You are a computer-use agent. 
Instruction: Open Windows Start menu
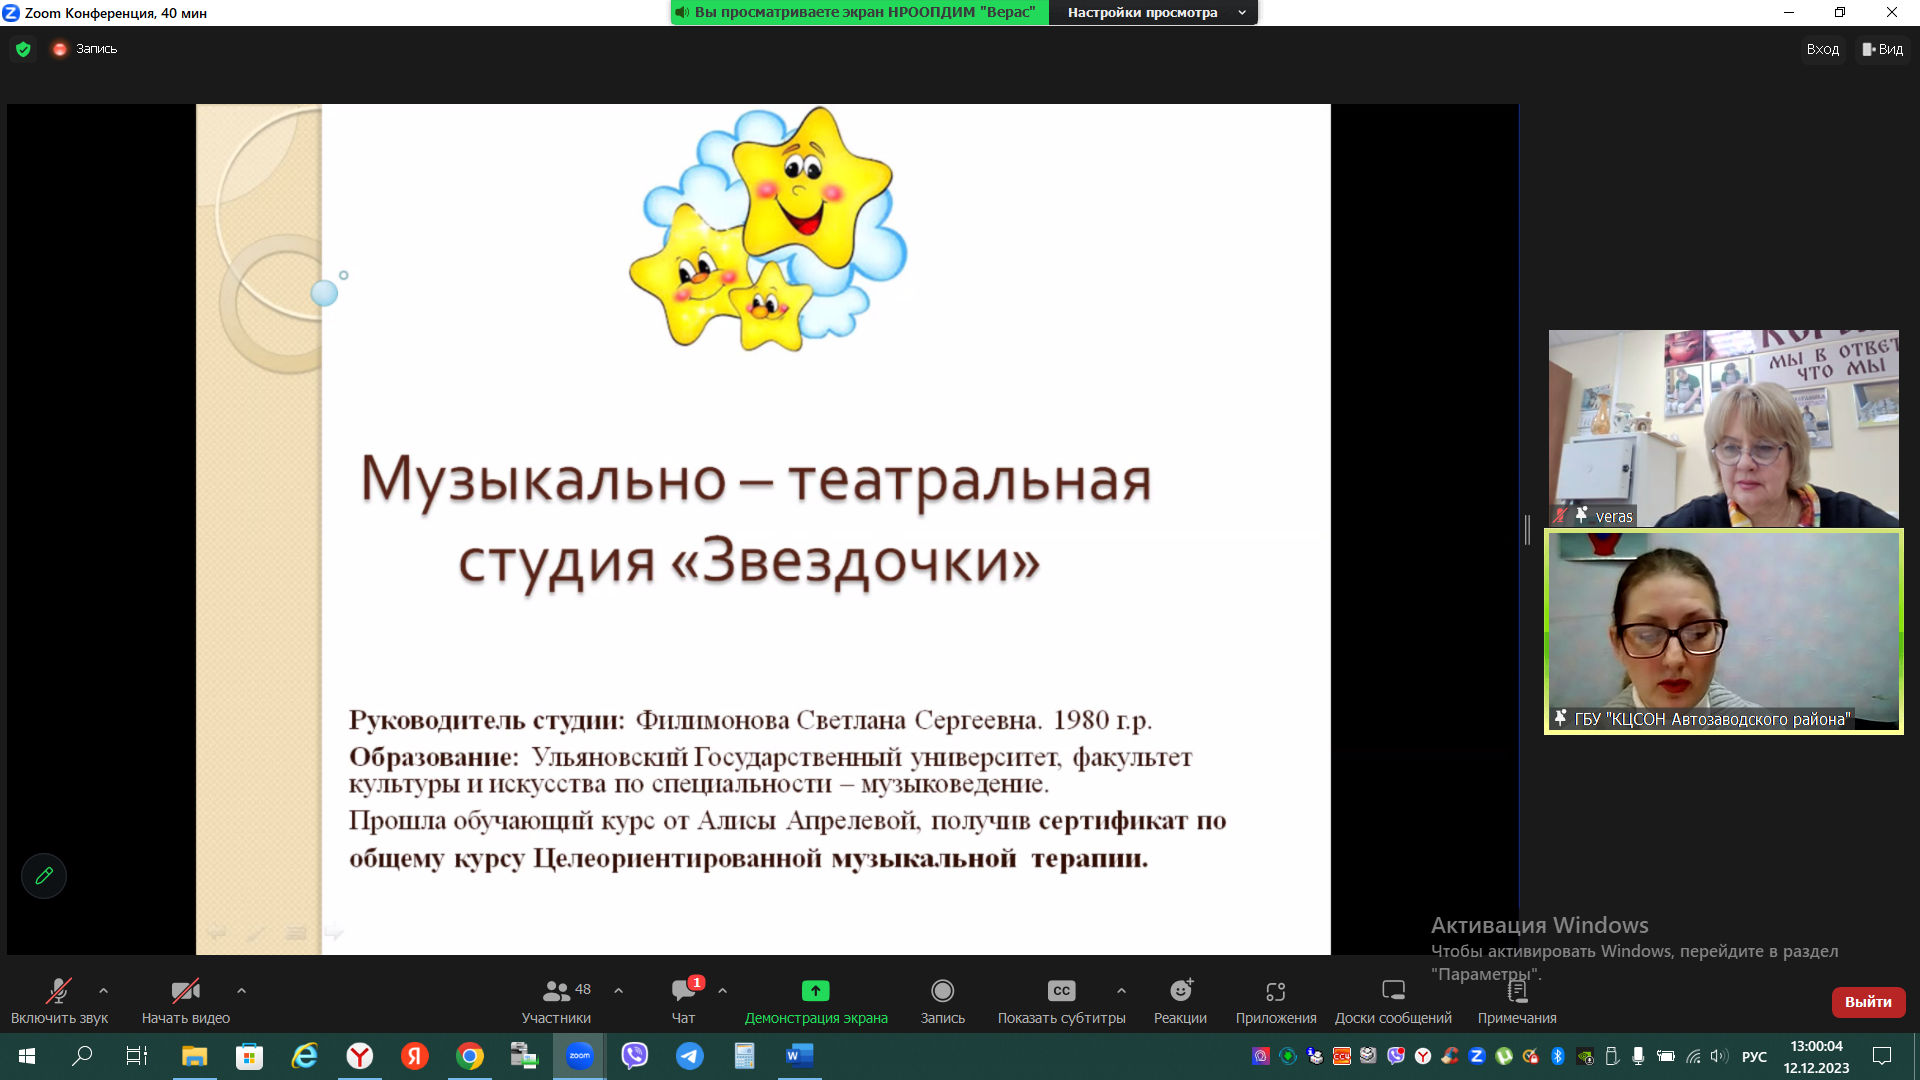click(27, 1056)
